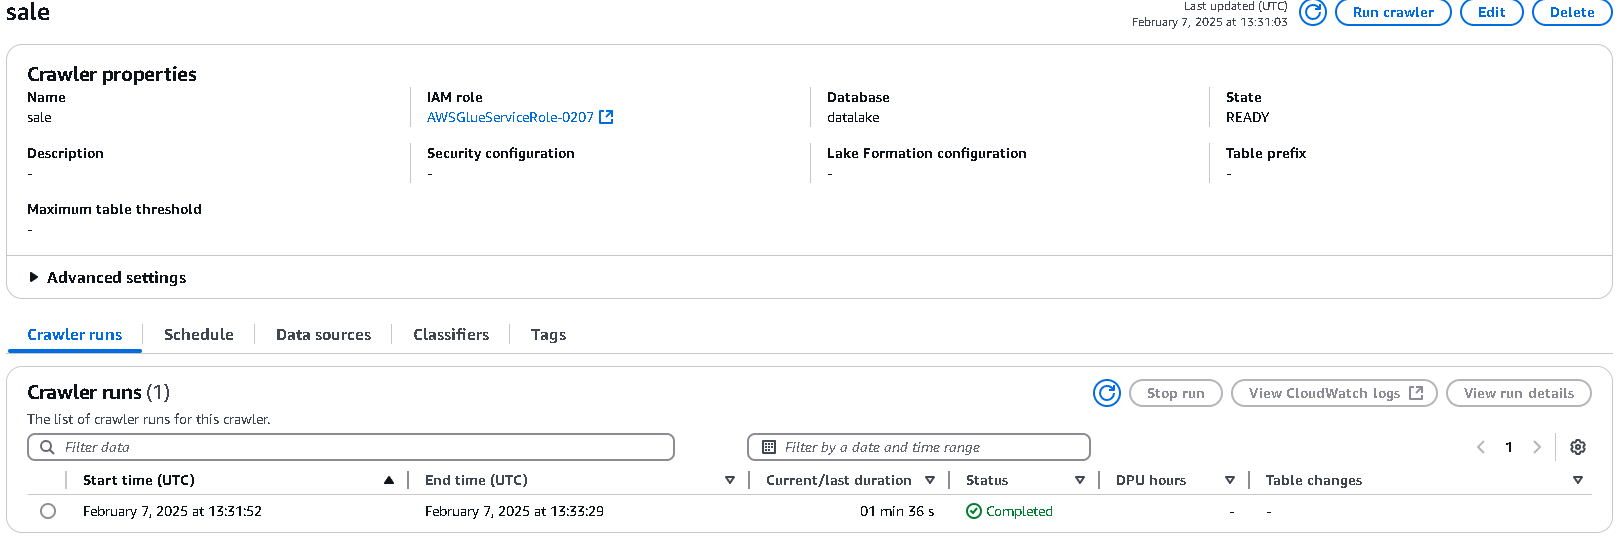Focus the Filter data search field
1624x546 pixels.
(x=351, y=447)
